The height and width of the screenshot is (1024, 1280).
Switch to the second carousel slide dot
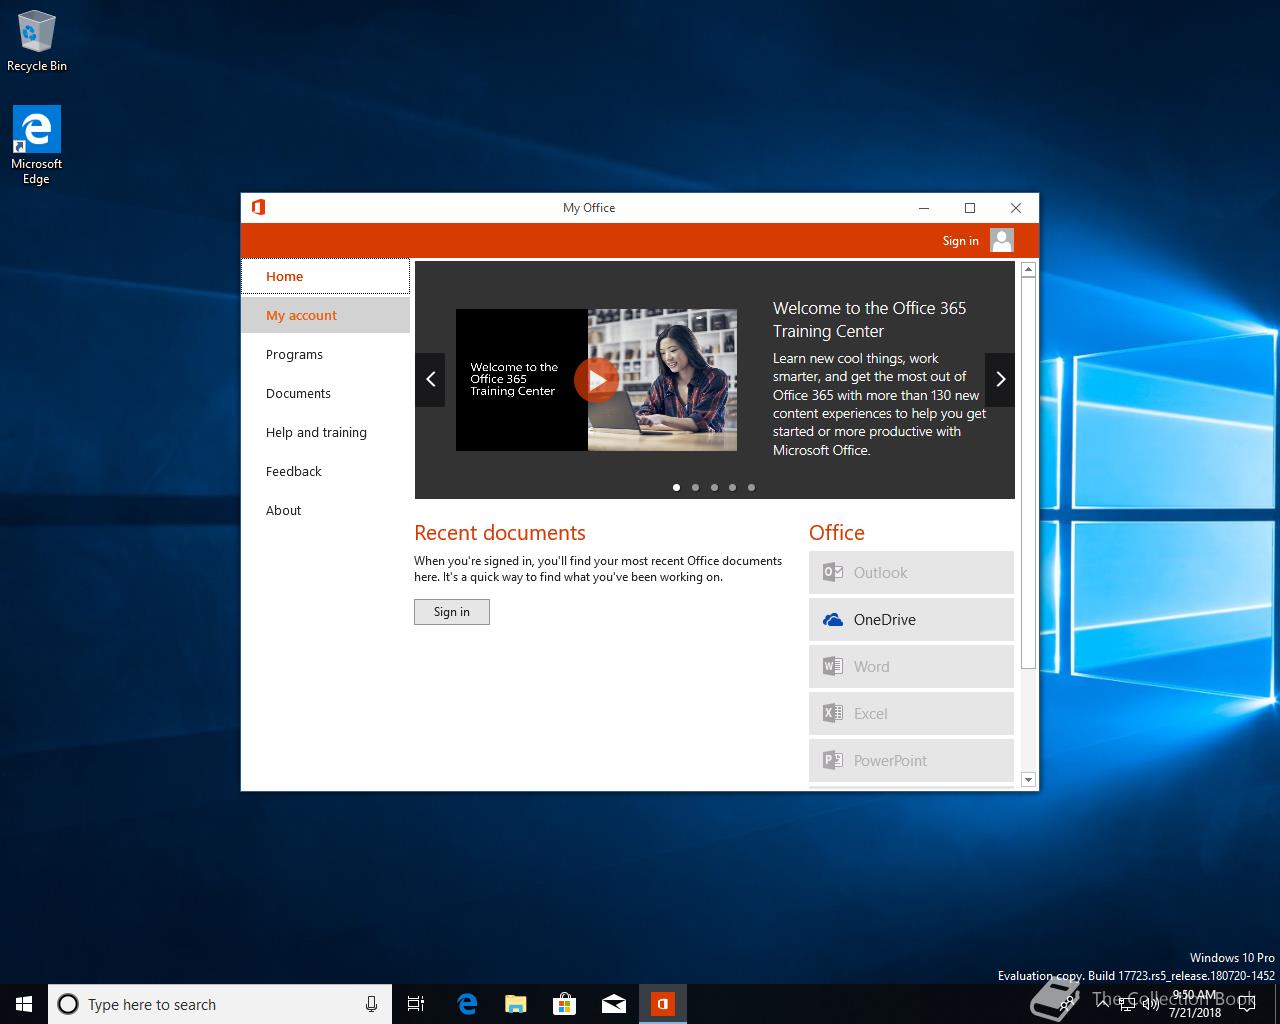(695, 488)
